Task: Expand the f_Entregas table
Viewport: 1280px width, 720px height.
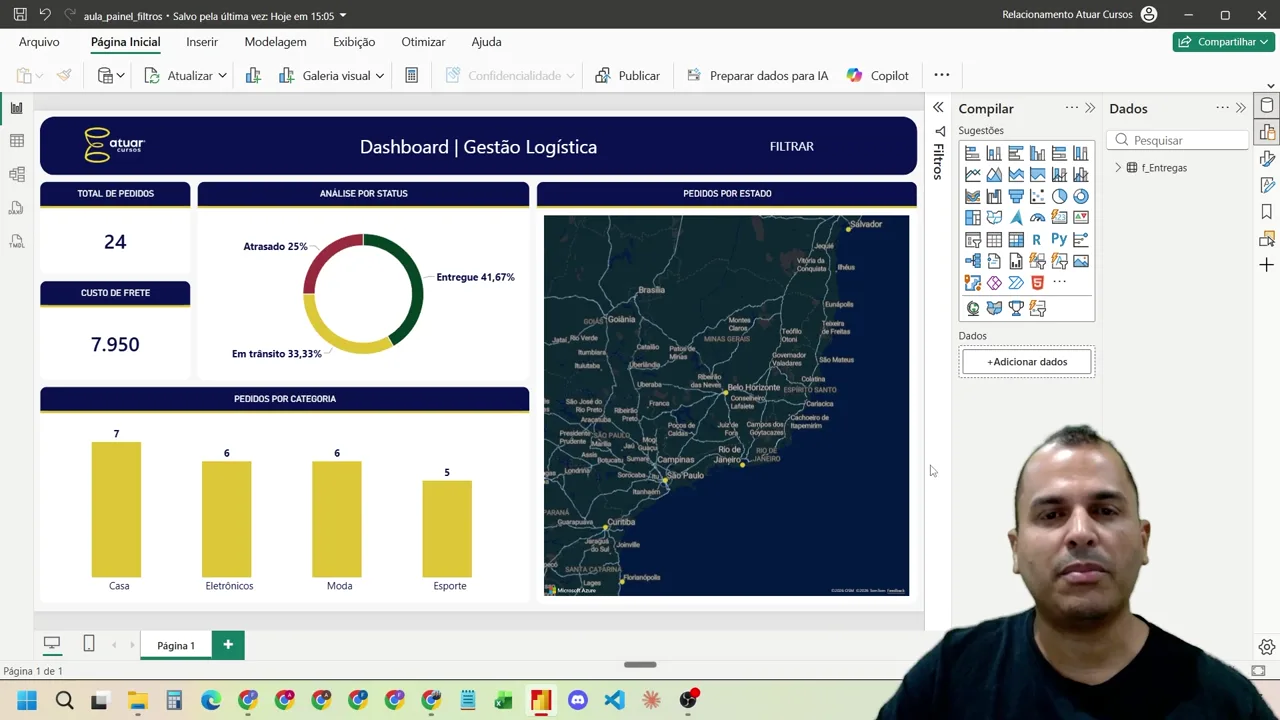Action: (1118, 168)
